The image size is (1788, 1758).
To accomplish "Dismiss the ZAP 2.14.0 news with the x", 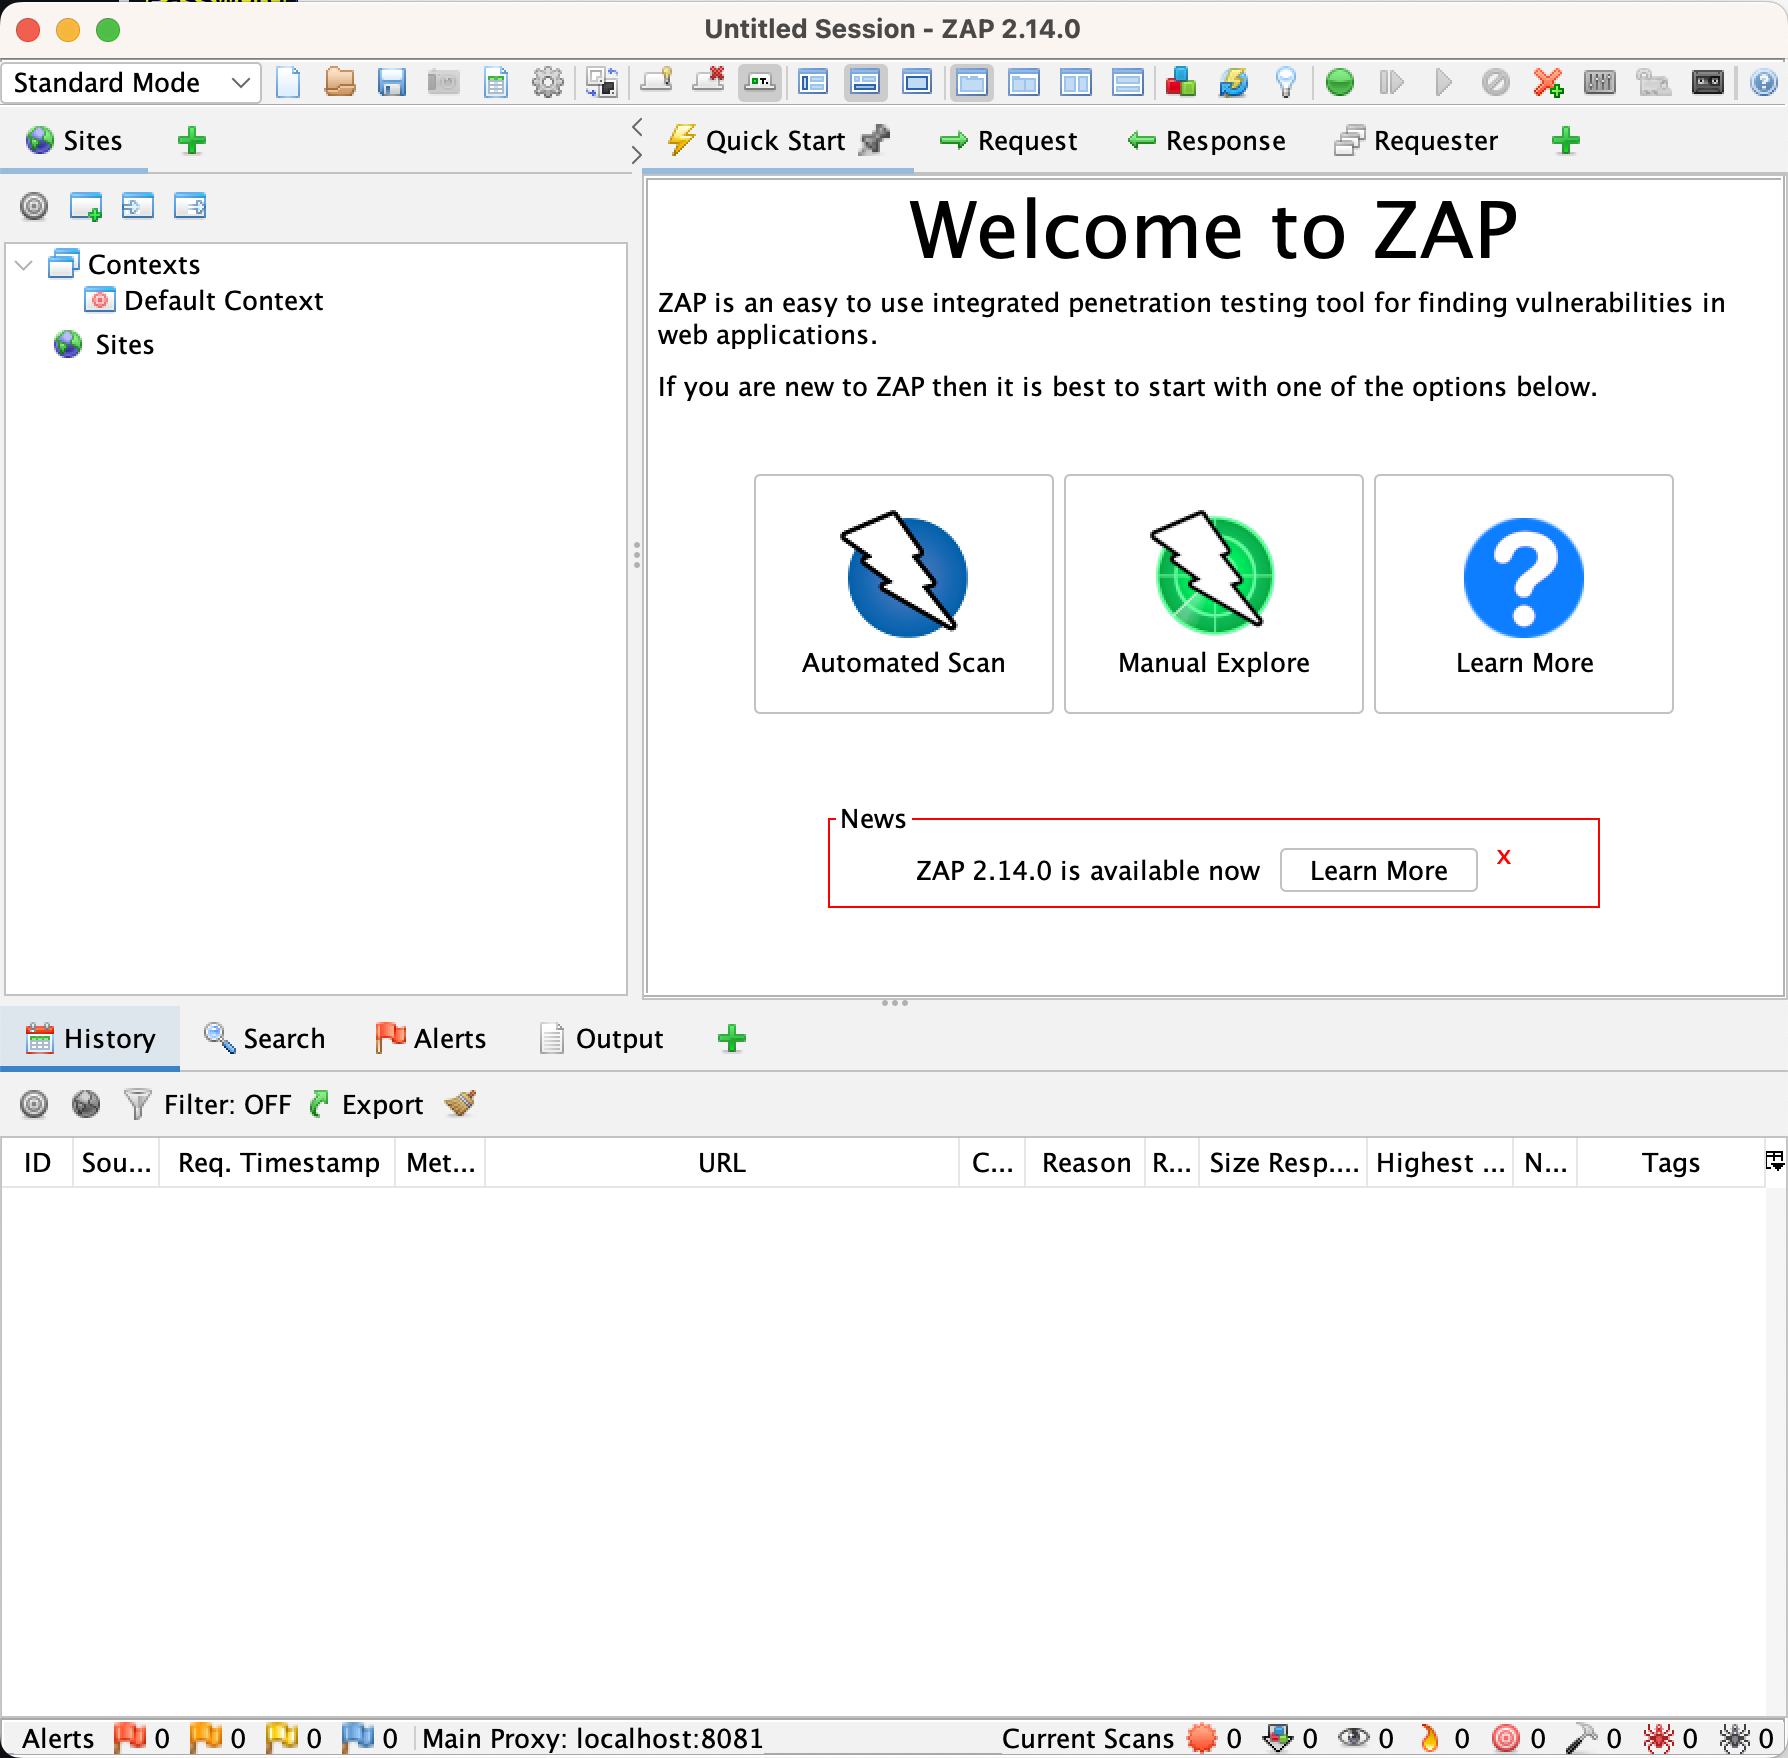I will pyautogui.click(x=1505, y=857).
